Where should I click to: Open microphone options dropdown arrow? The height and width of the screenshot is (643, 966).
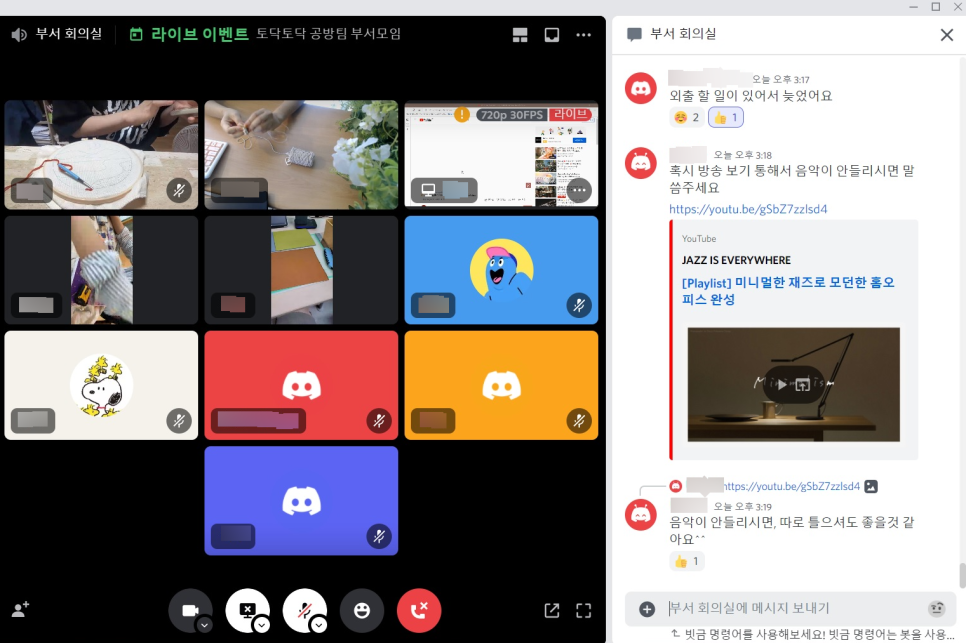coord(319,625)
